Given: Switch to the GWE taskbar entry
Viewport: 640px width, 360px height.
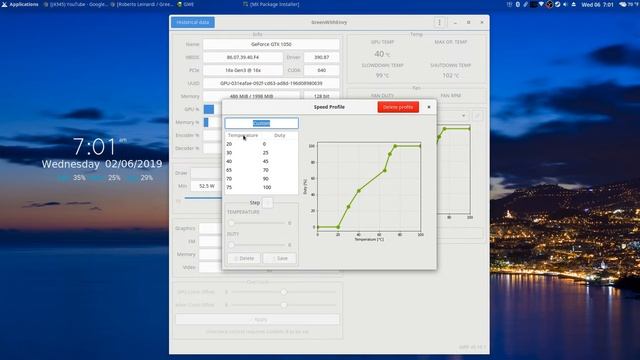Looking at the screenshot, I should pos(186,4).
